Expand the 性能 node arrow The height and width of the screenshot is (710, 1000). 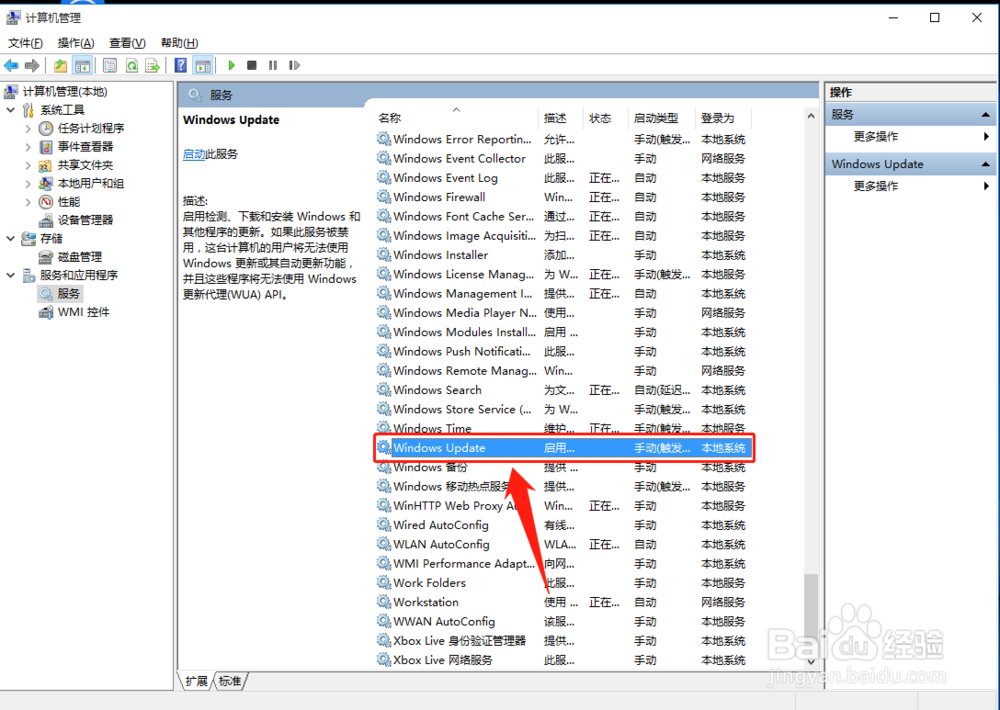pos(28,202)
